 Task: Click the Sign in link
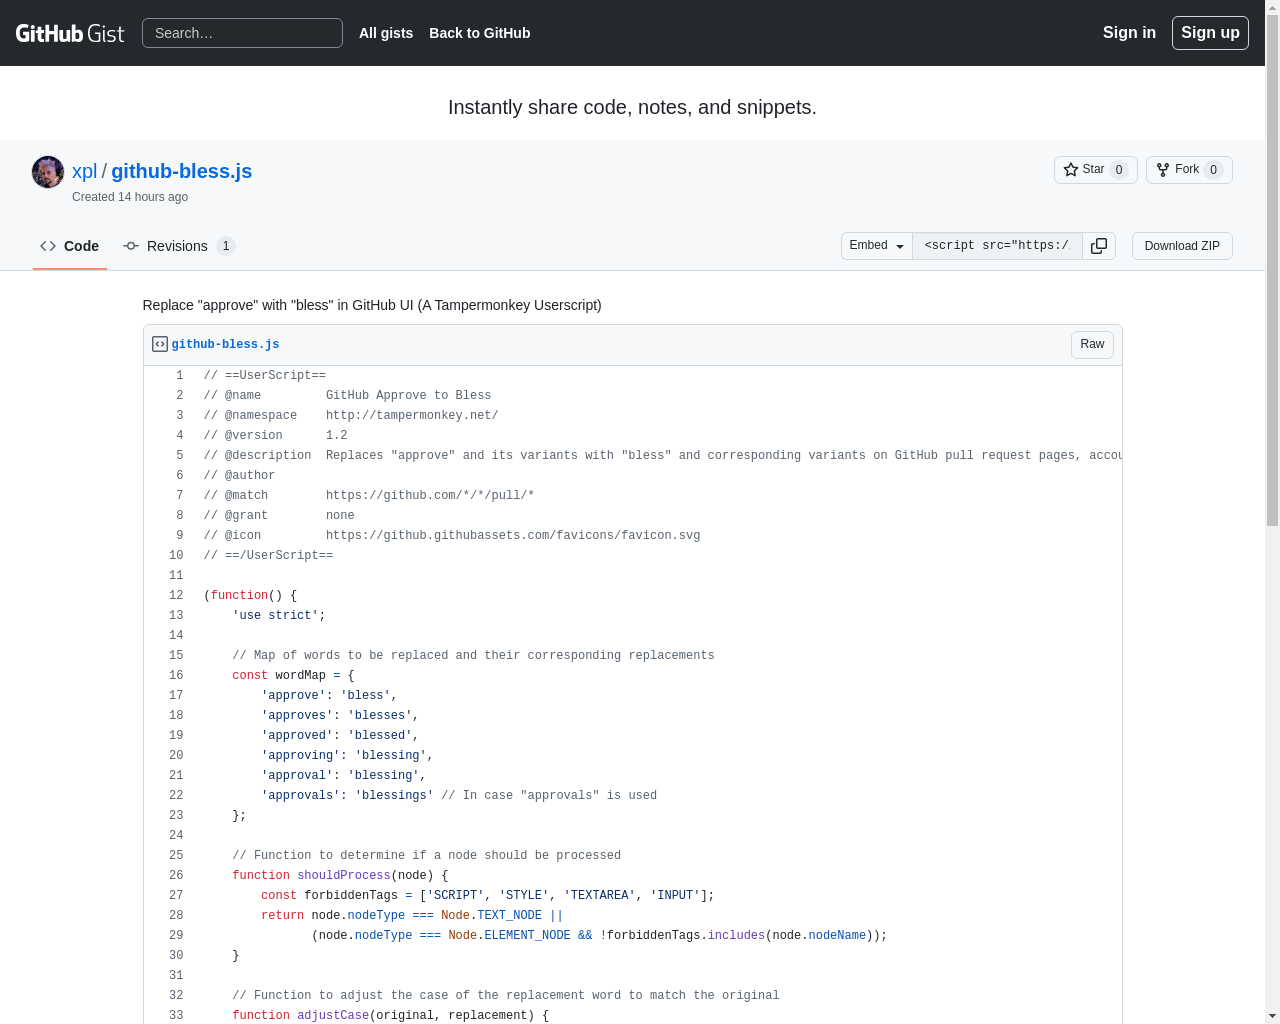point(1129,32)
